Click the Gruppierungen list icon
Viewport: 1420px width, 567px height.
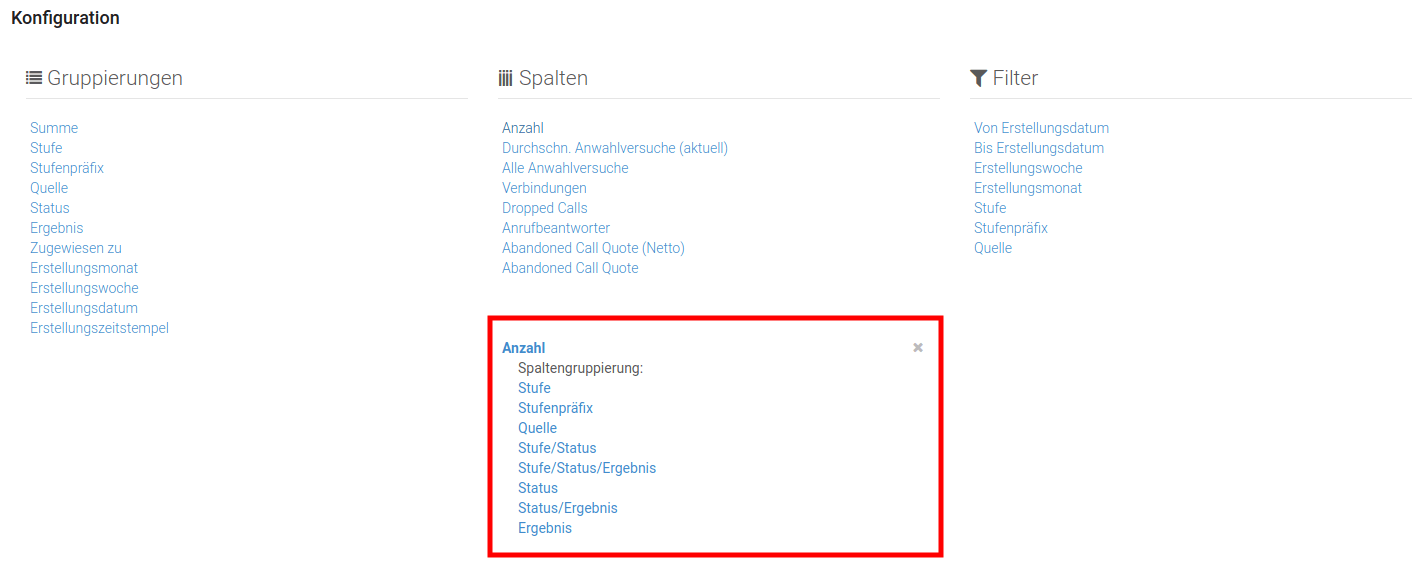tap(34, 78)
